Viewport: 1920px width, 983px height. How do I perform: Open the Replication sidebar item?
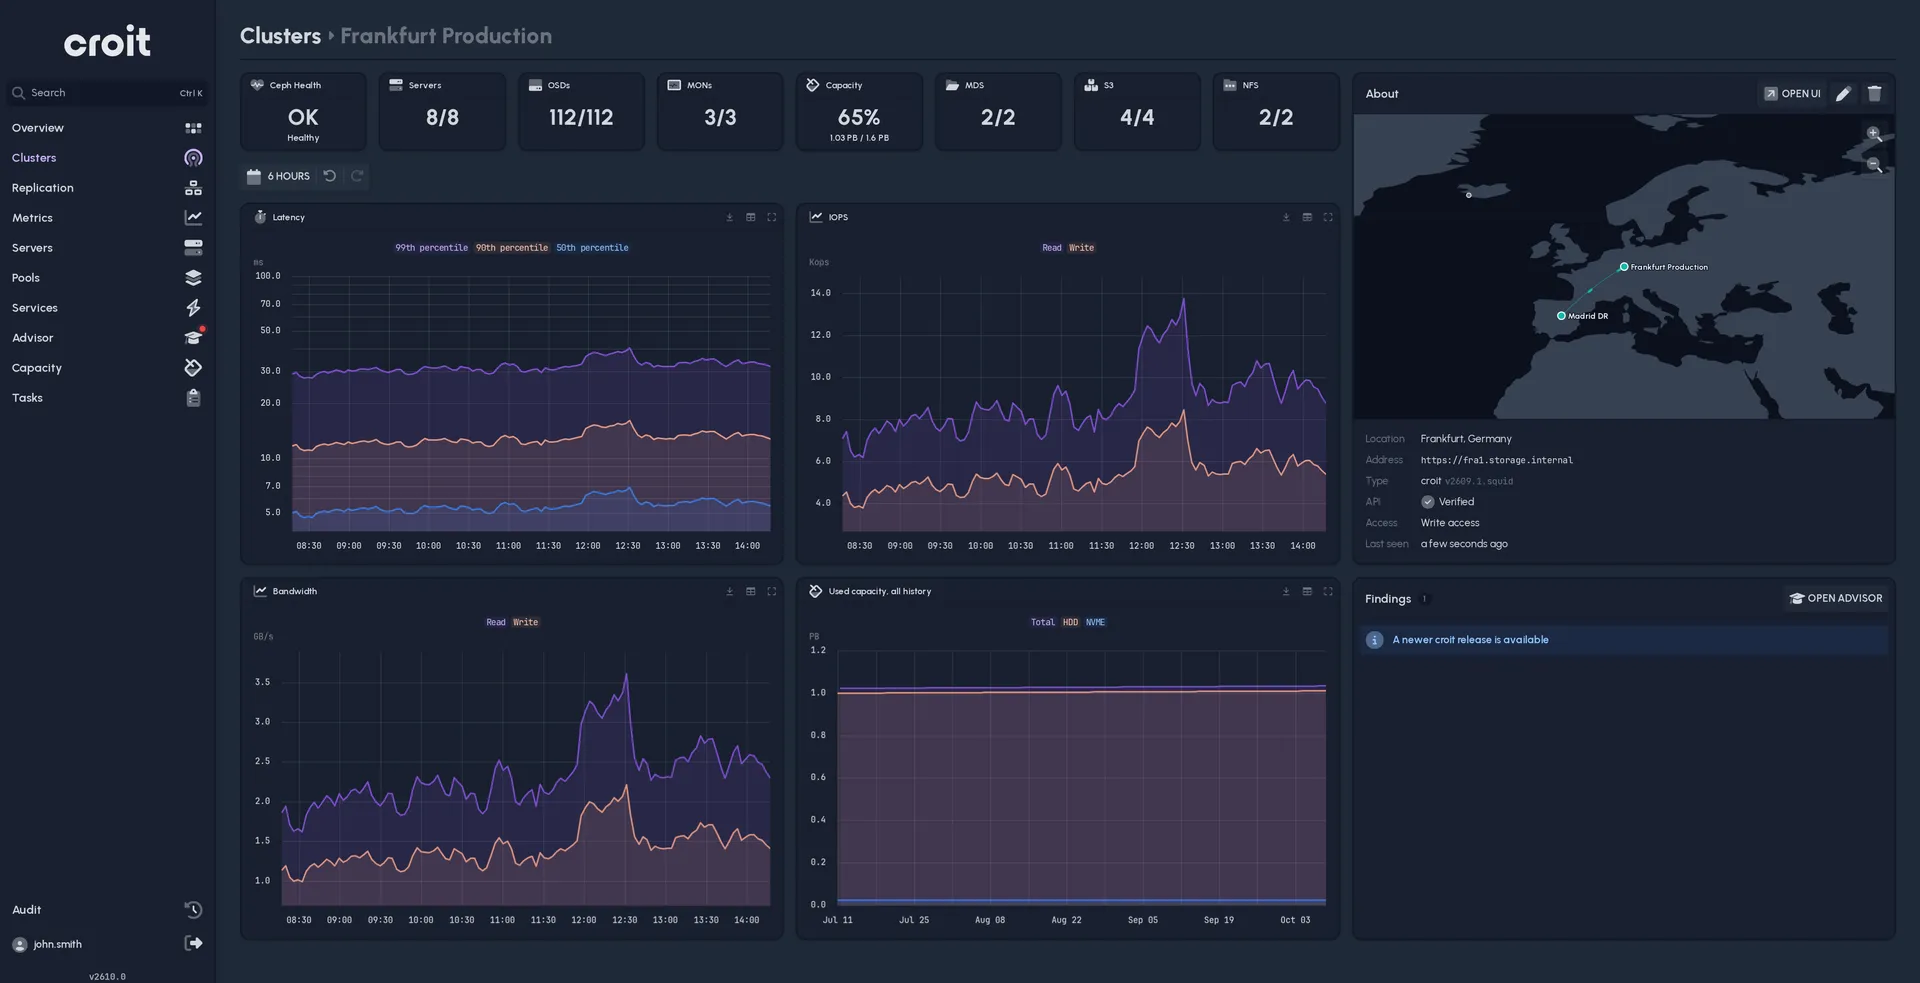click(x=106, y=188)
